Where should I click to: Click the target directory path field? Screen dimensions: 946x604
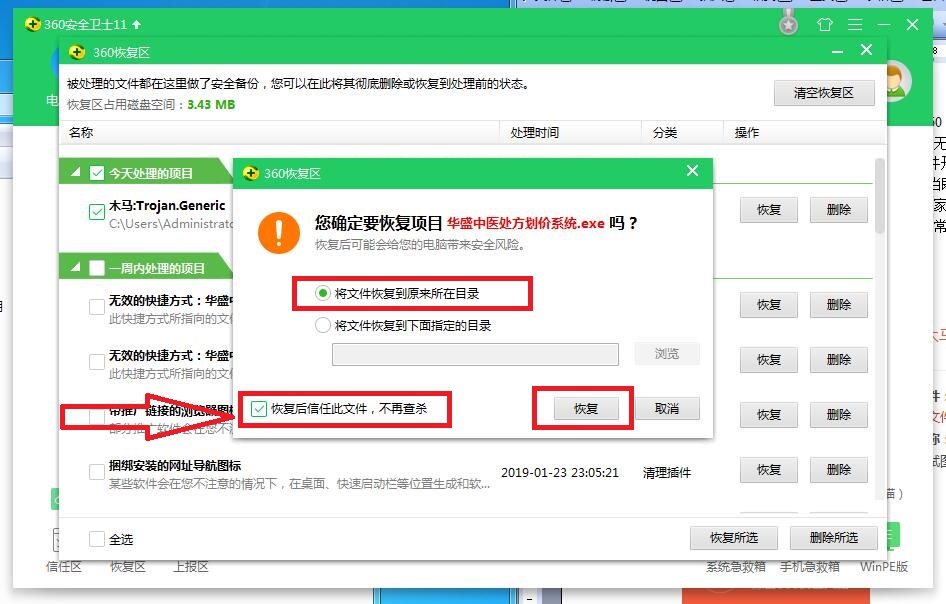[x=475, y=354]
